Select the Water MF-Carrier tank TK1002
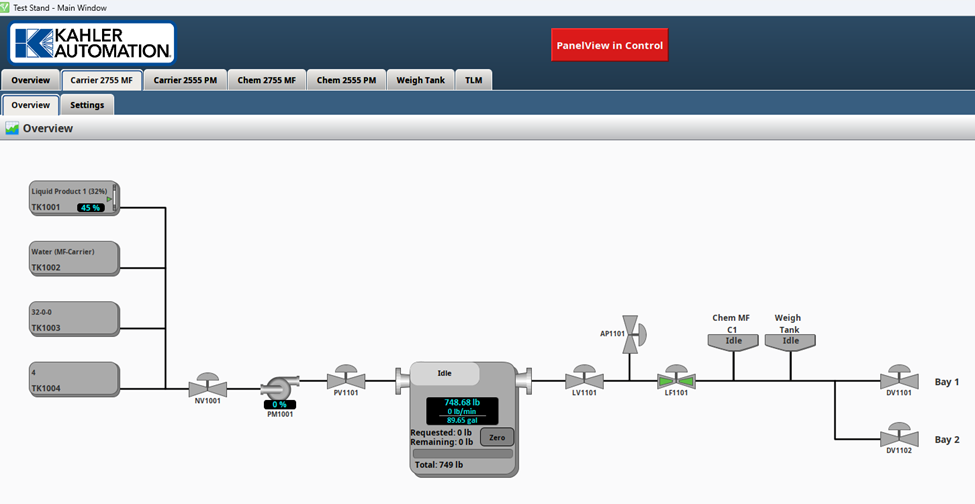Screen dimensions: 975x504 click(x=74, y=258)
